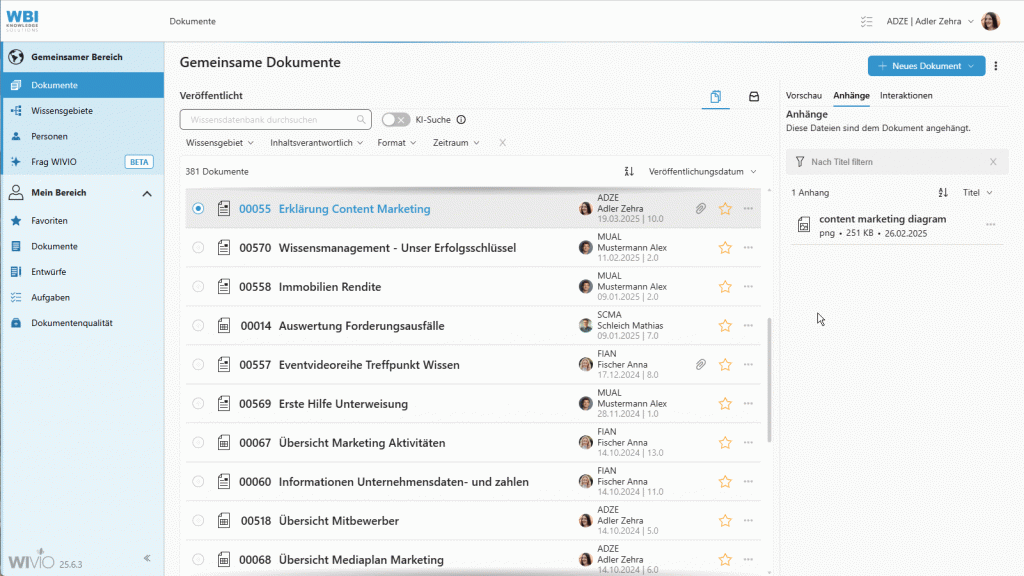This screenshot has height=576, width=1024.
Task: Click the document list sort order icon
Action: tap(629, 171)
